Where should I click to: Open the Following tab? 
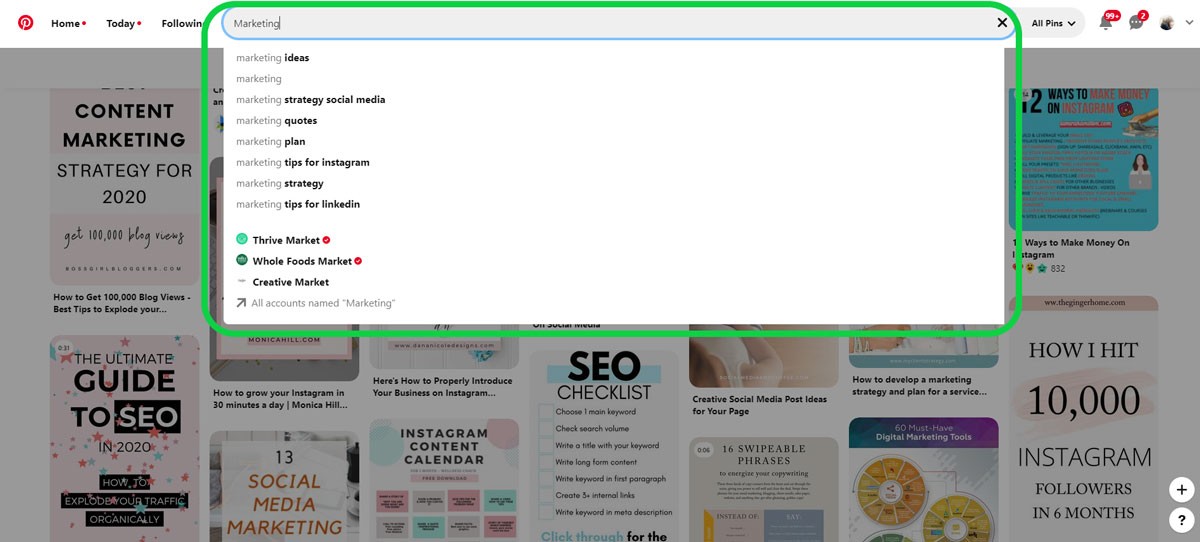181,23
